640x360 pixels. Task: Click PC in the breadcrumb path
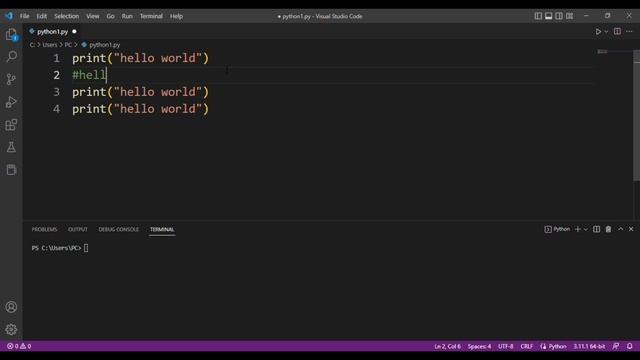click(68, 45)
